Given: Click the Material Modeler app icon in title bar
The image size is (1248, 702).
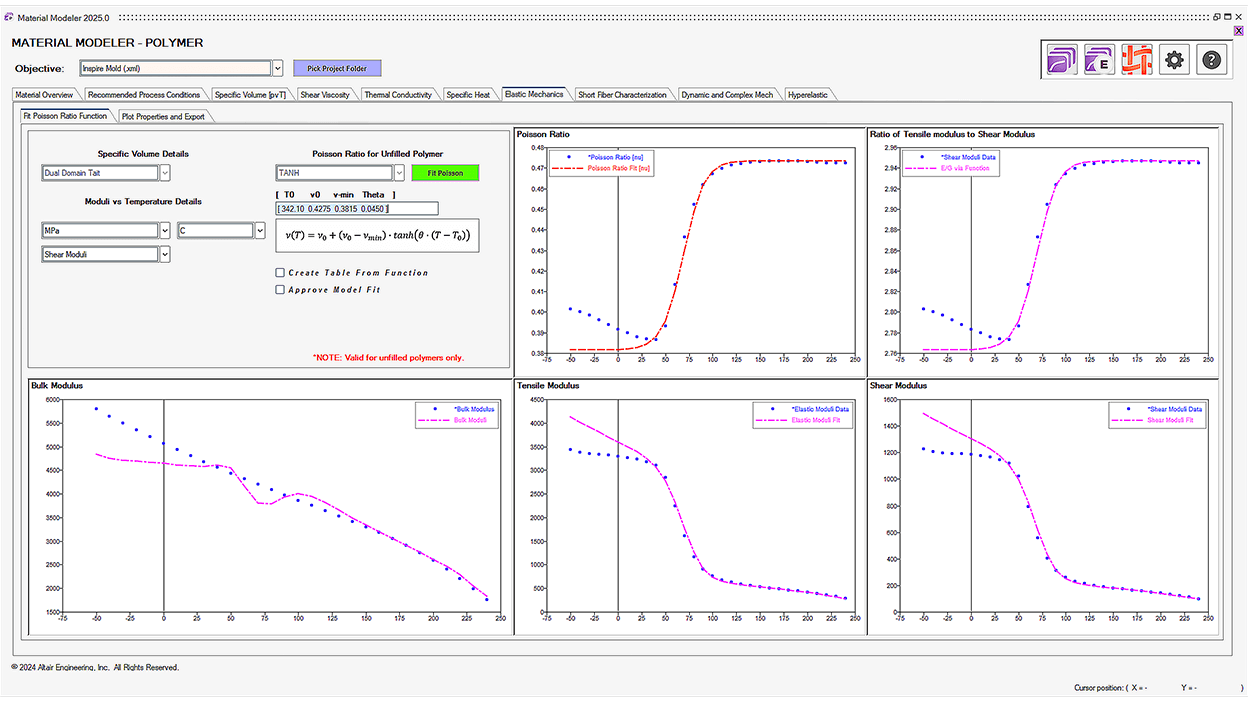Looking at the screenshot, I should [x=9, y=17].
